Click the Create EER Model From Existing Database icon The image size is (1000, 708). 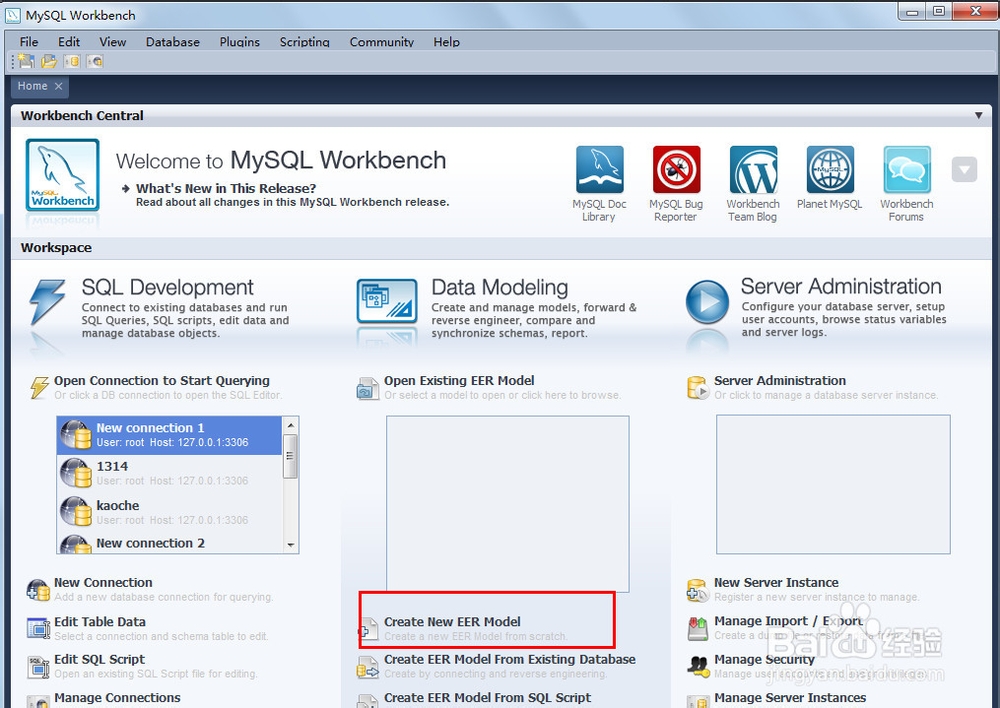coord(368,667)
